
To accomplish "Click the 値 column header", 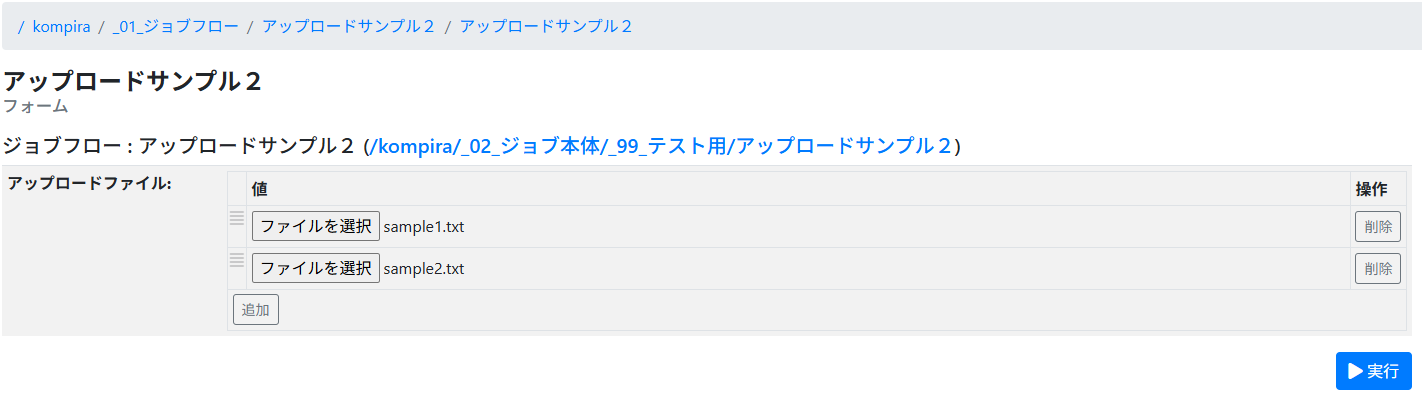I will [x=260, y=188].
